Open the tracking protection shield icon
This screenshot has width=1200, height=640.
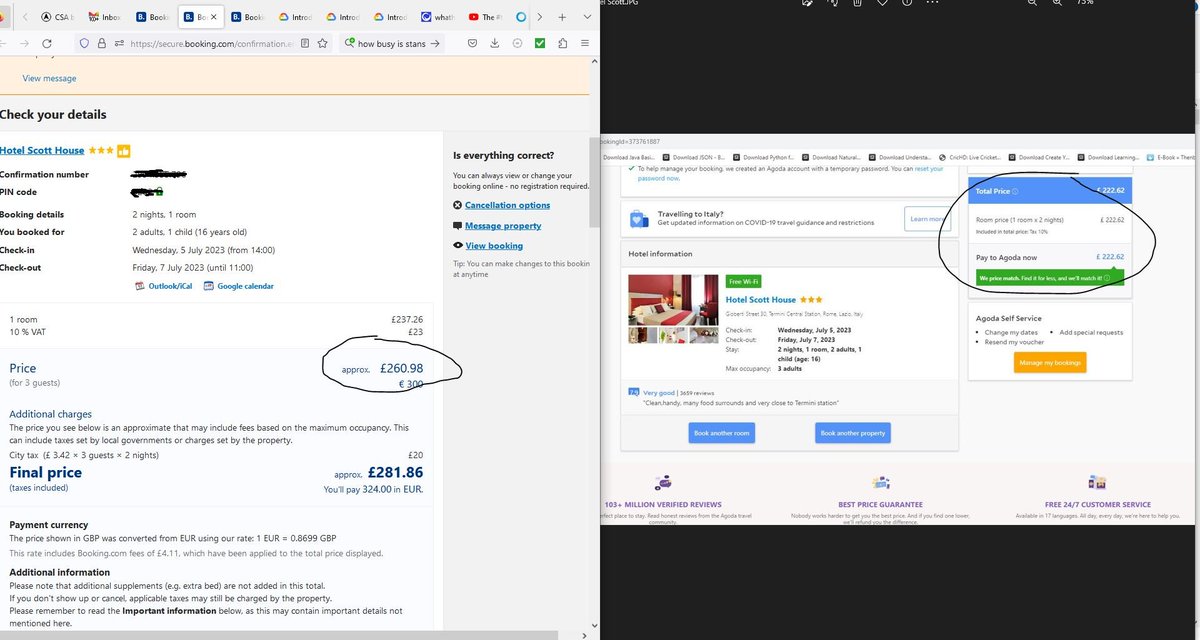click(84, 44)
